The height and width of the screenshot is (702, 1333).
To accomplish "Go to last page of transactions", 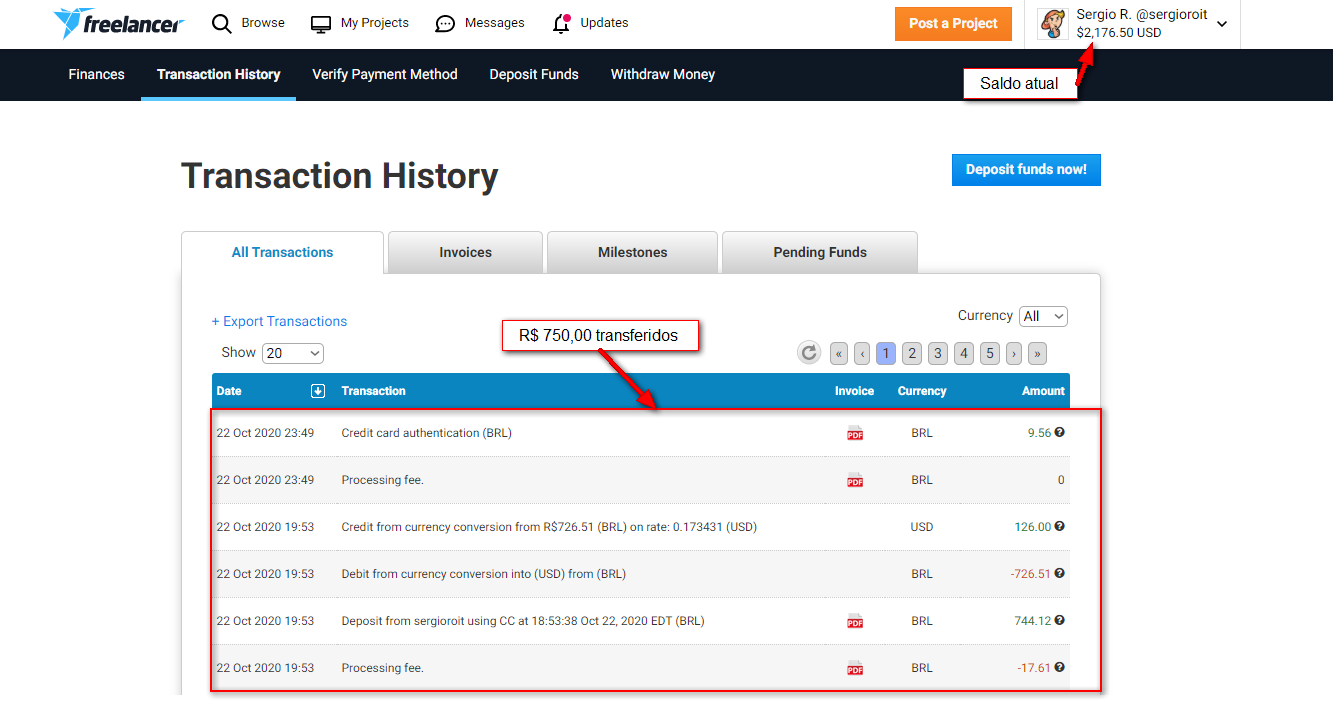I will pyautogui.click(x=1038, y=353).
